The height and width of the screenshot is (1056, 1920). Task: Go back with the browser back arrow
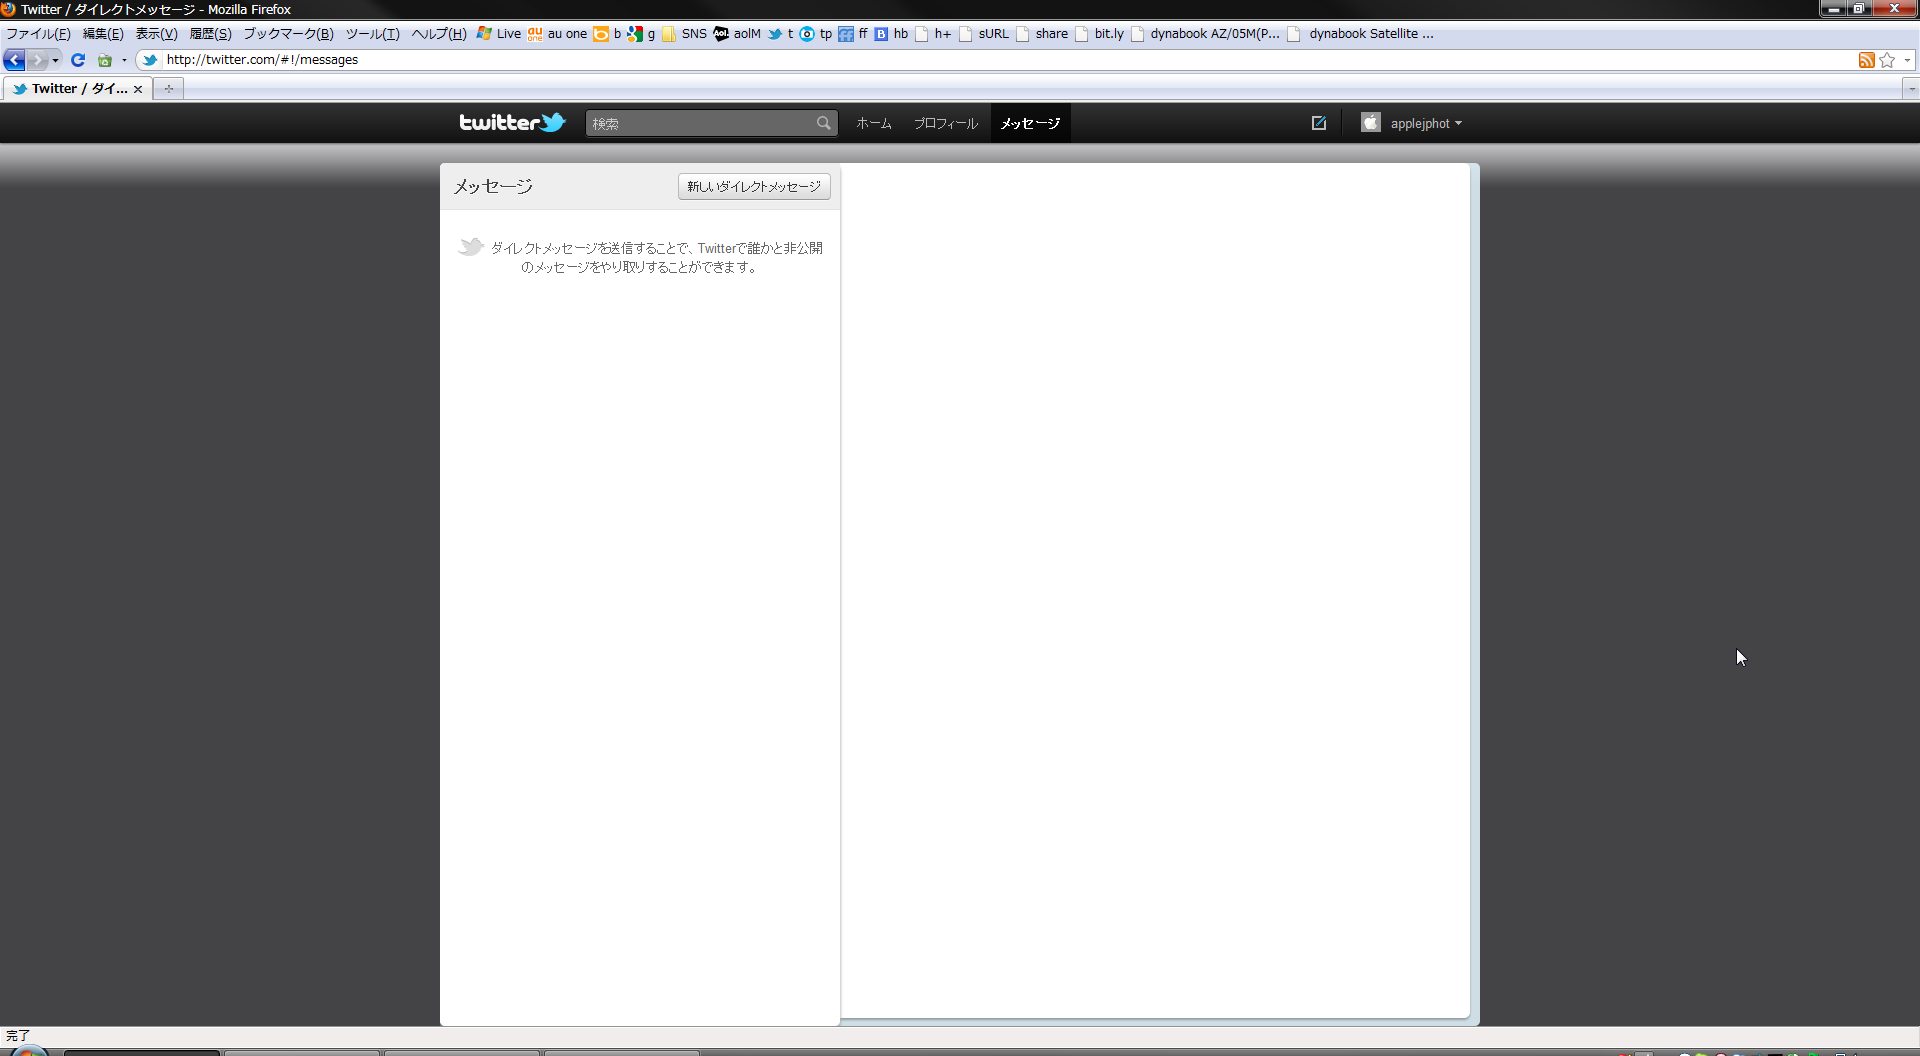click(14, 60)
